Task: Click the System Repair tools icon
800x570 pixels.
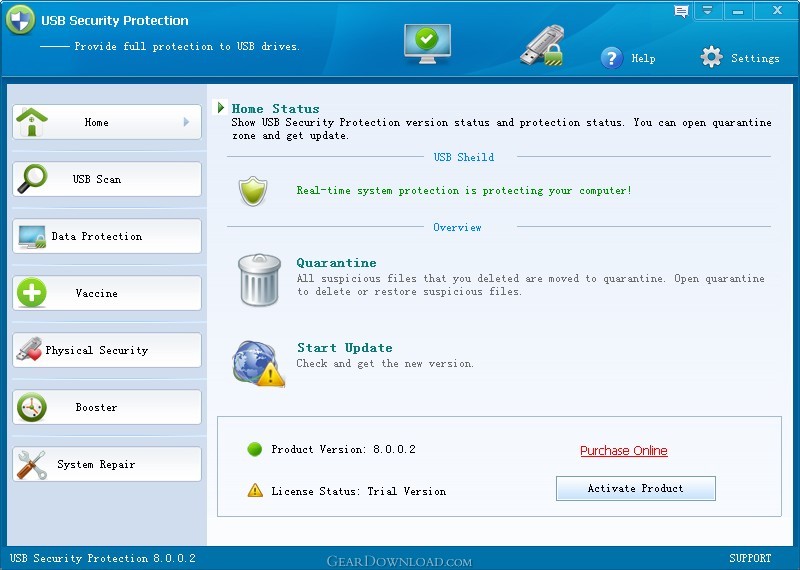Action: click(x=32, y=464)
